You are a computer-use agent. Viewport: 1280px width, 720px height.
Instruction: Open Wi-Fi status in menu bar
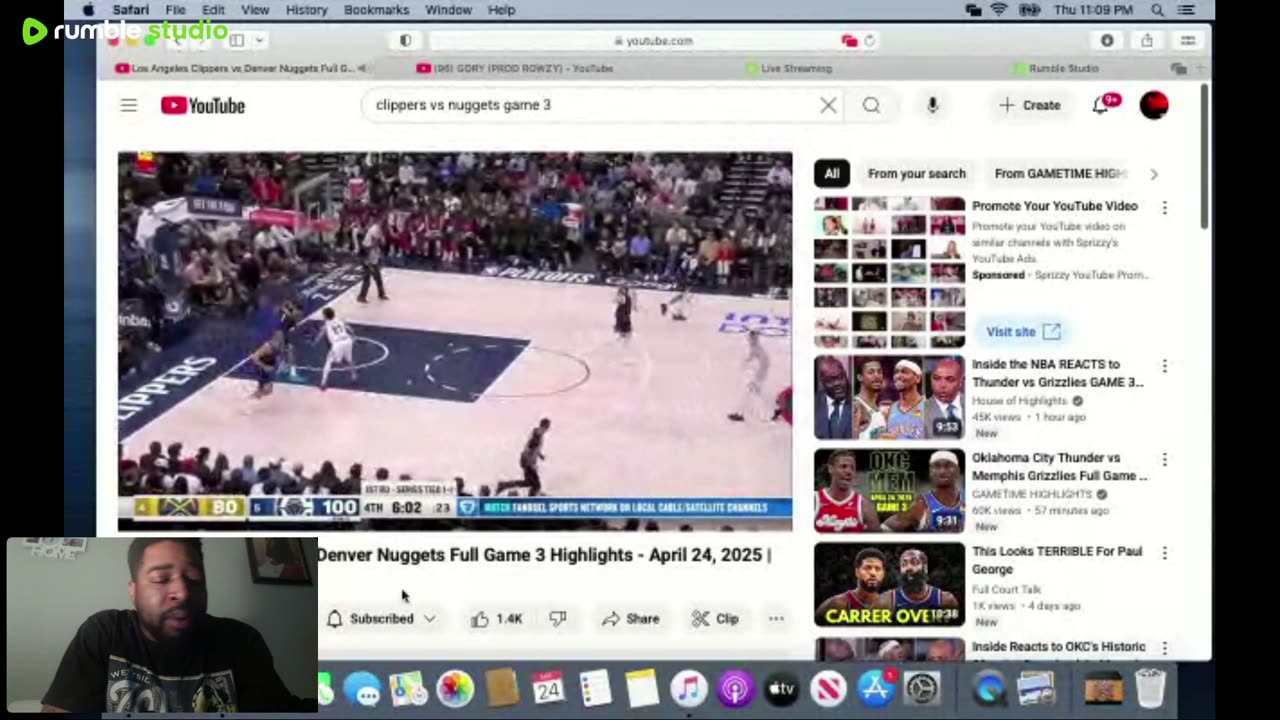tap(998, 10)
